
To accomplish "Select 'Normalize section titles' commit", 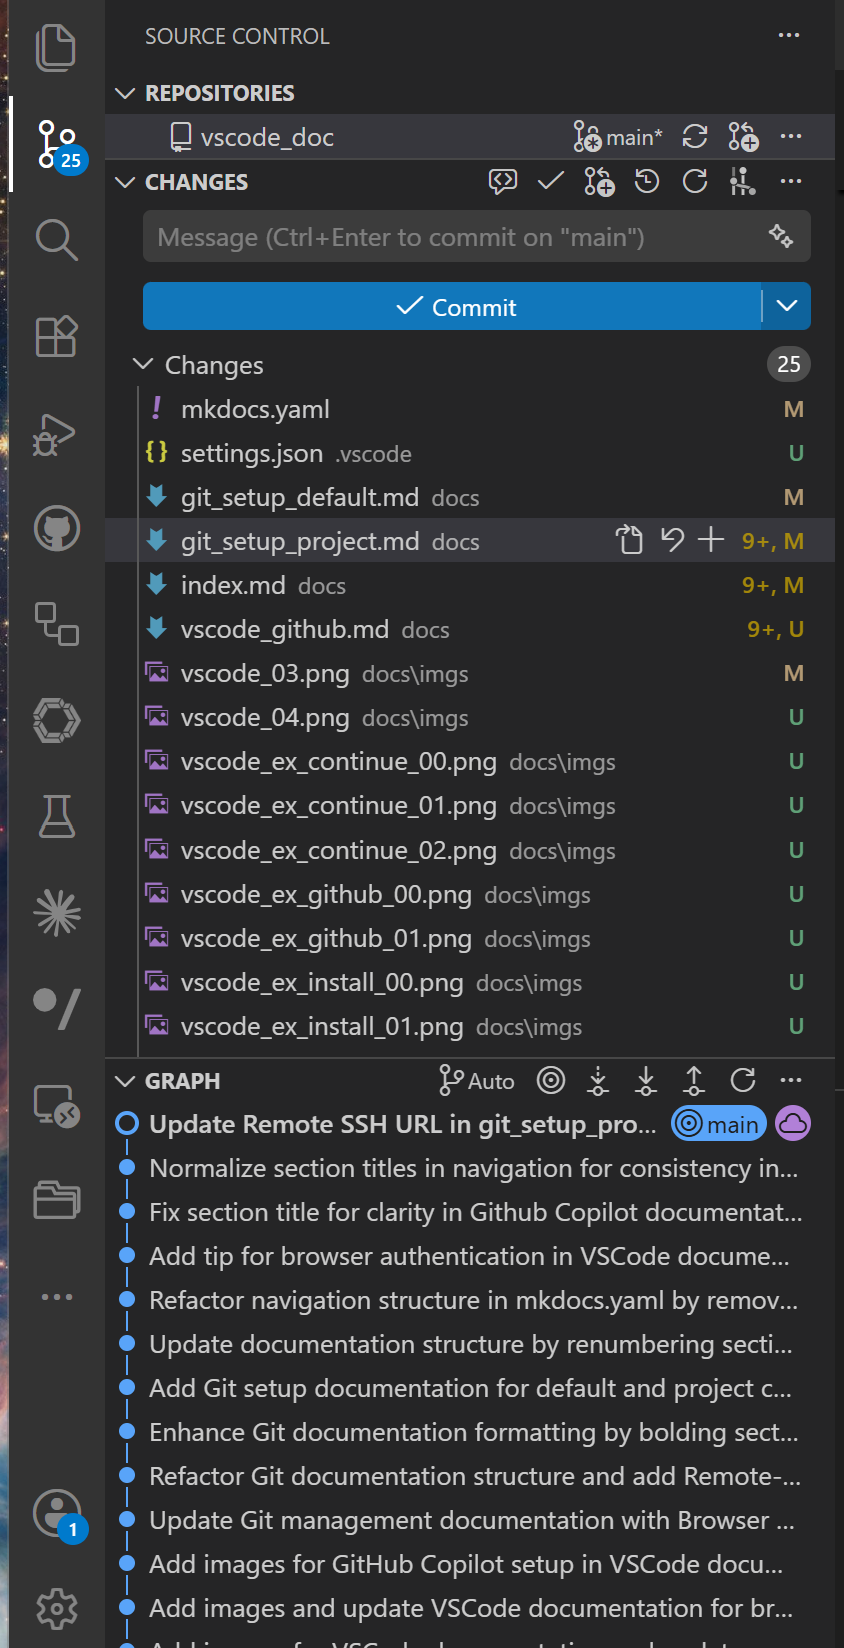I will (x=470, y=1168).
